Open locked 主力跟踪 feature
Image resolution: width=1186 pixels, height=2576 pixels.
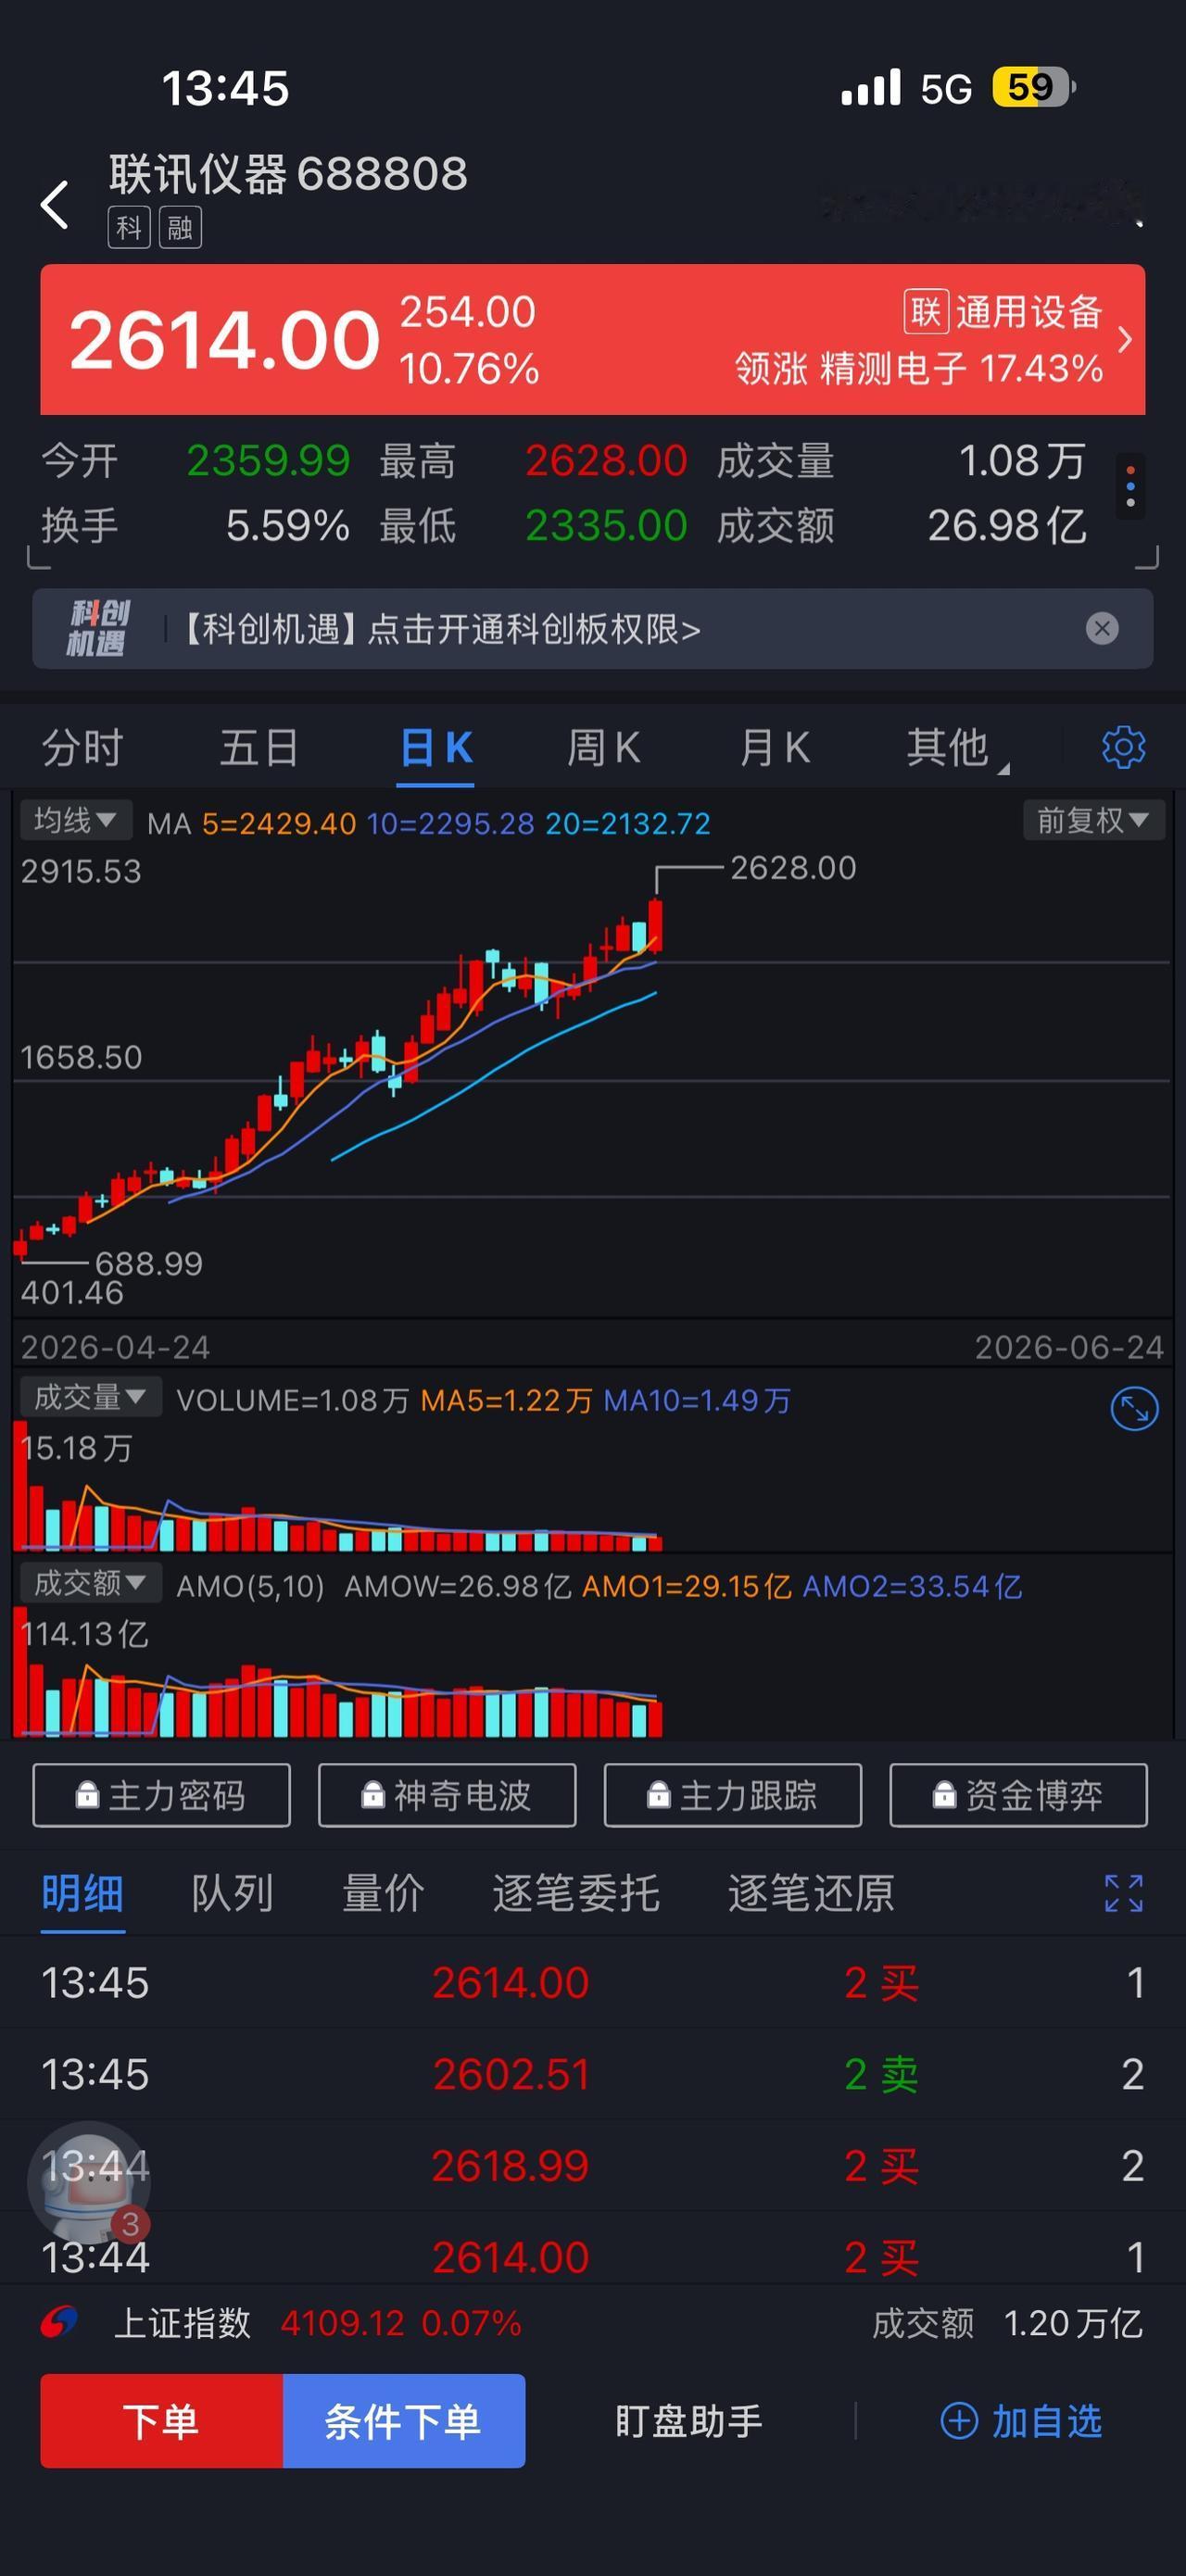(733, 1795)
